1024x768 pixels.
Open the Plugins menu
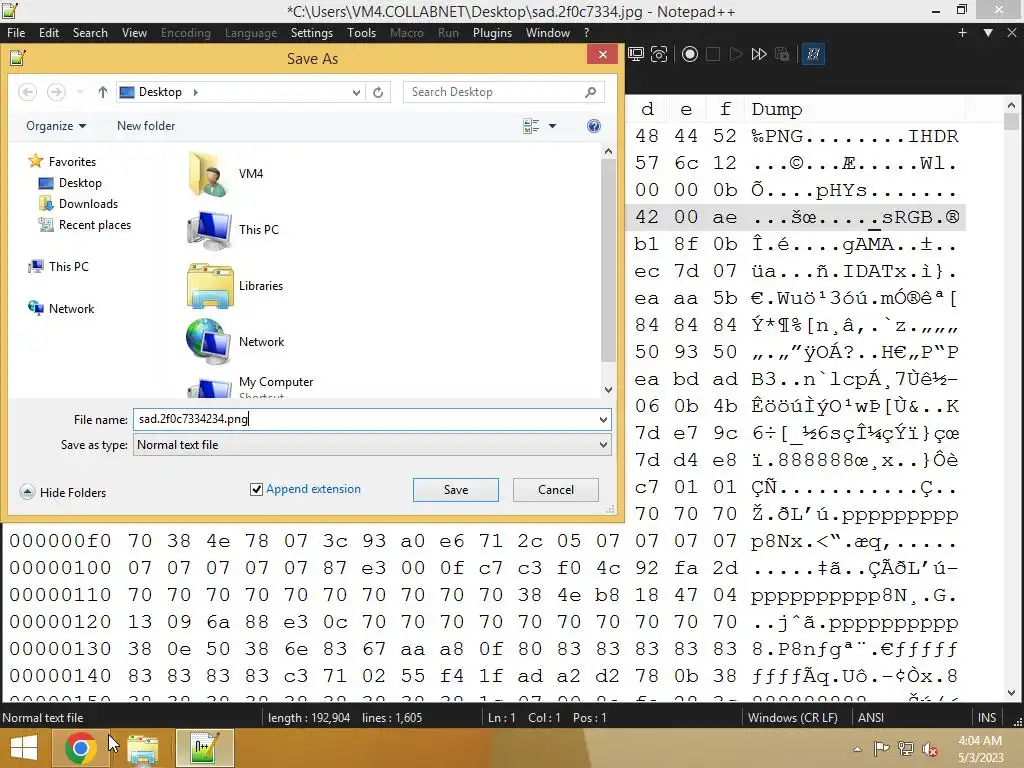492,33
